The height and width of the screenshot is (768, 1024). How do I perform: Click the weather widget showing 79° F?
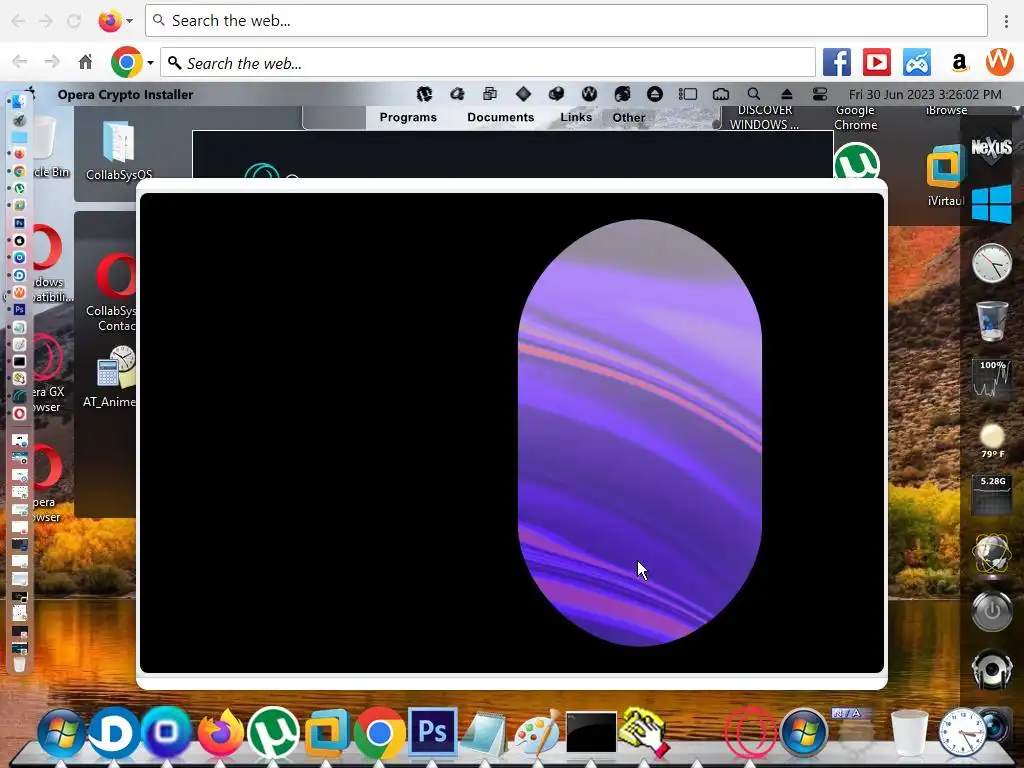coord(991,440)
